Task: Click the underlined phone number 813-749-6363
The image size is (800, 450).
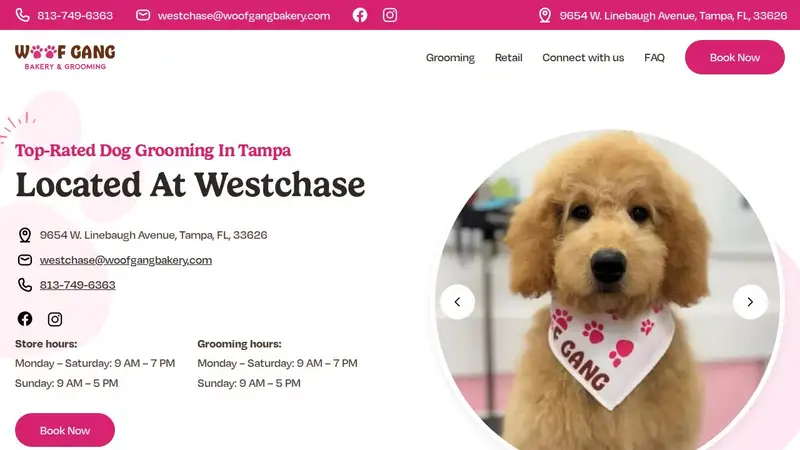Action: (x=78, y=285)
